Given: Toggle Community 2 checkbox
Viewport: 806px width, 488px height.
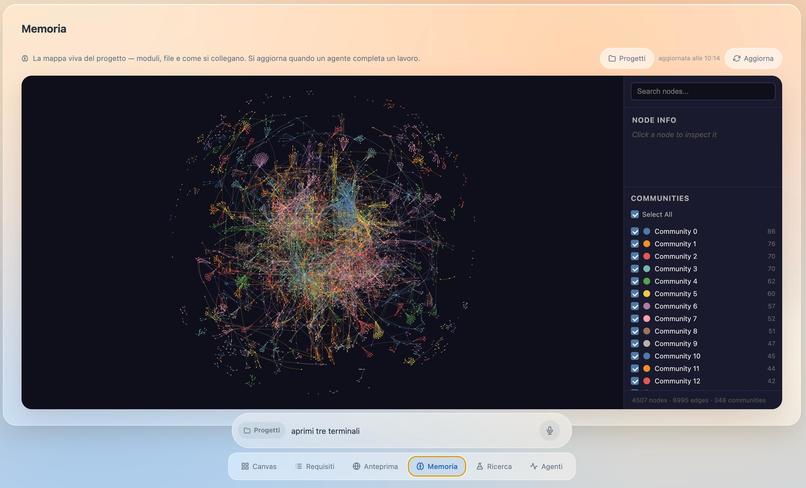Looking at the screenshot, I should point(635,256).
